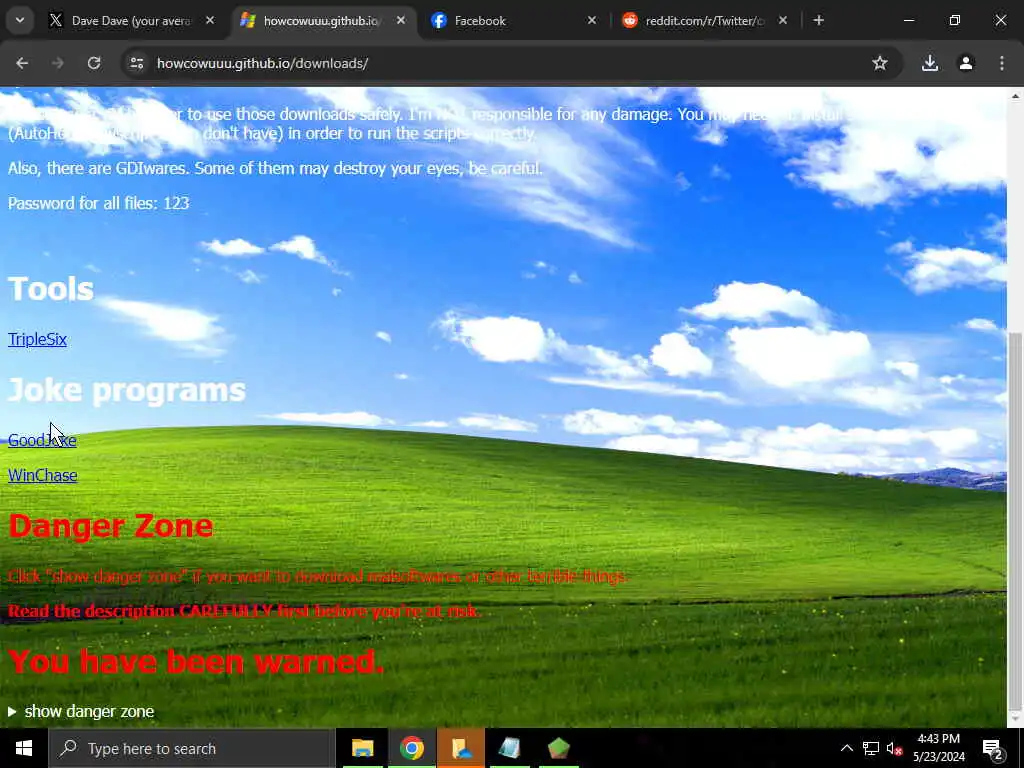Open the notification center icon

[993, 749]
